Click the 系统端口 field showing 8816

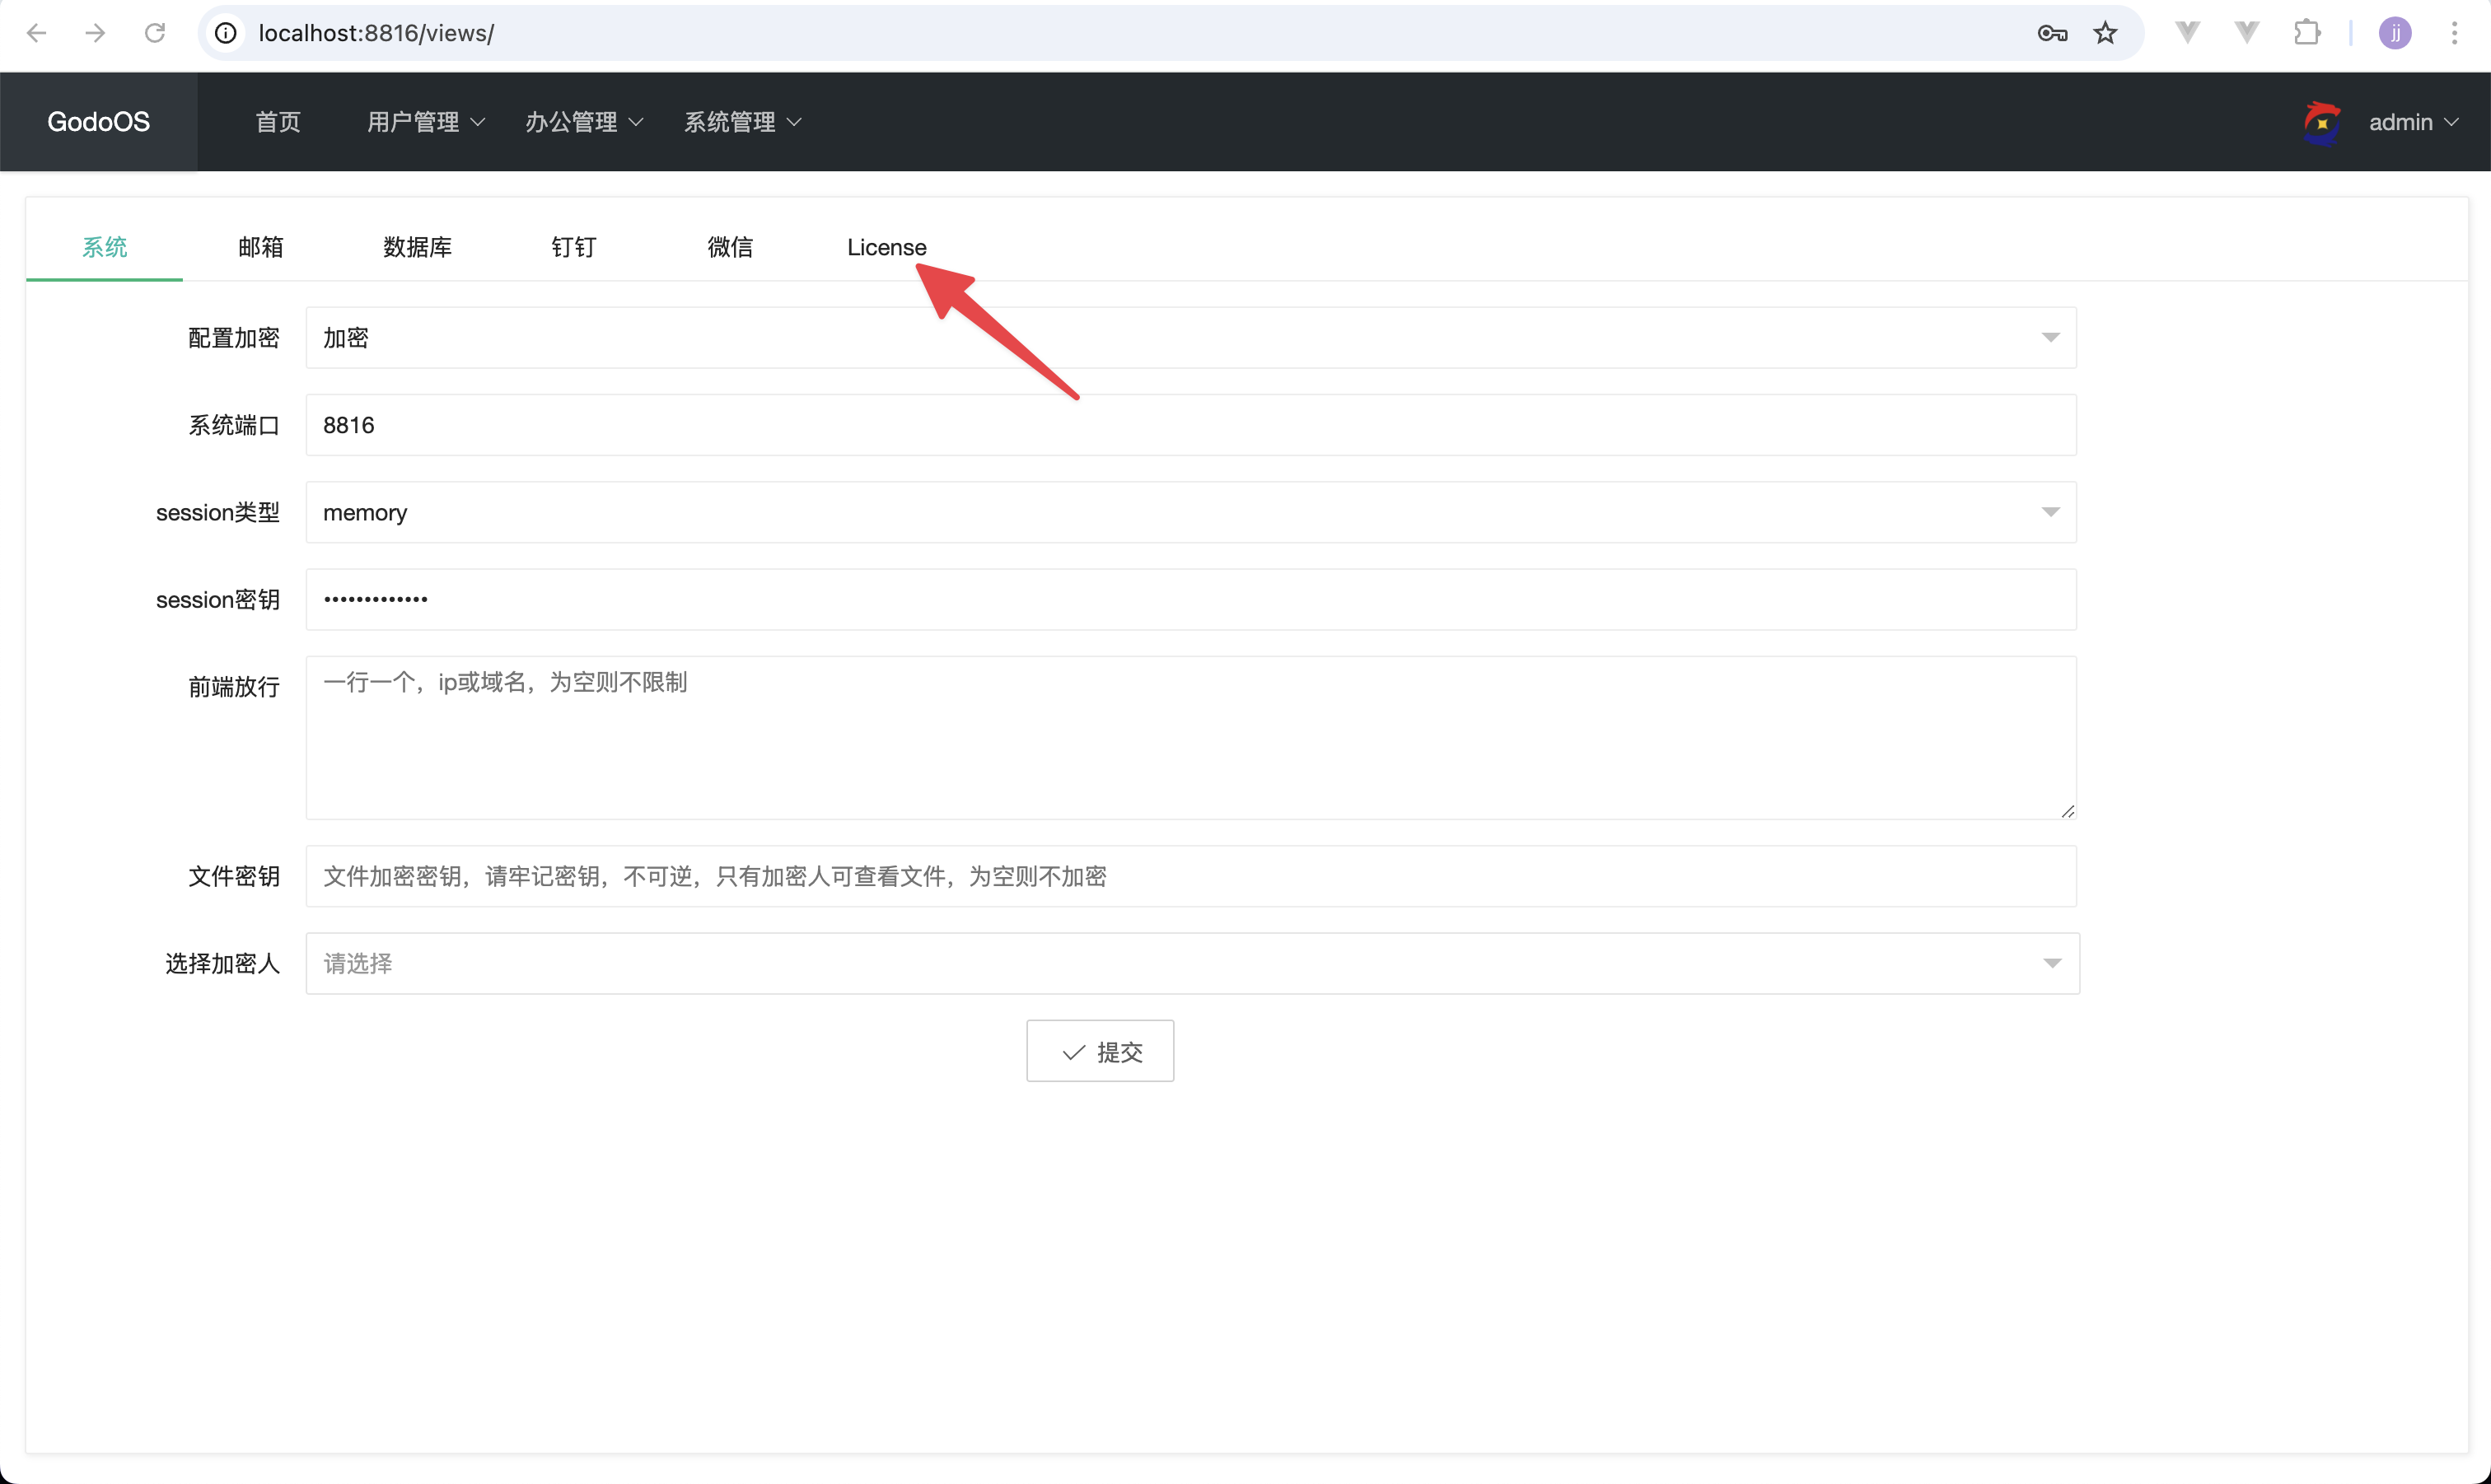1191,425
